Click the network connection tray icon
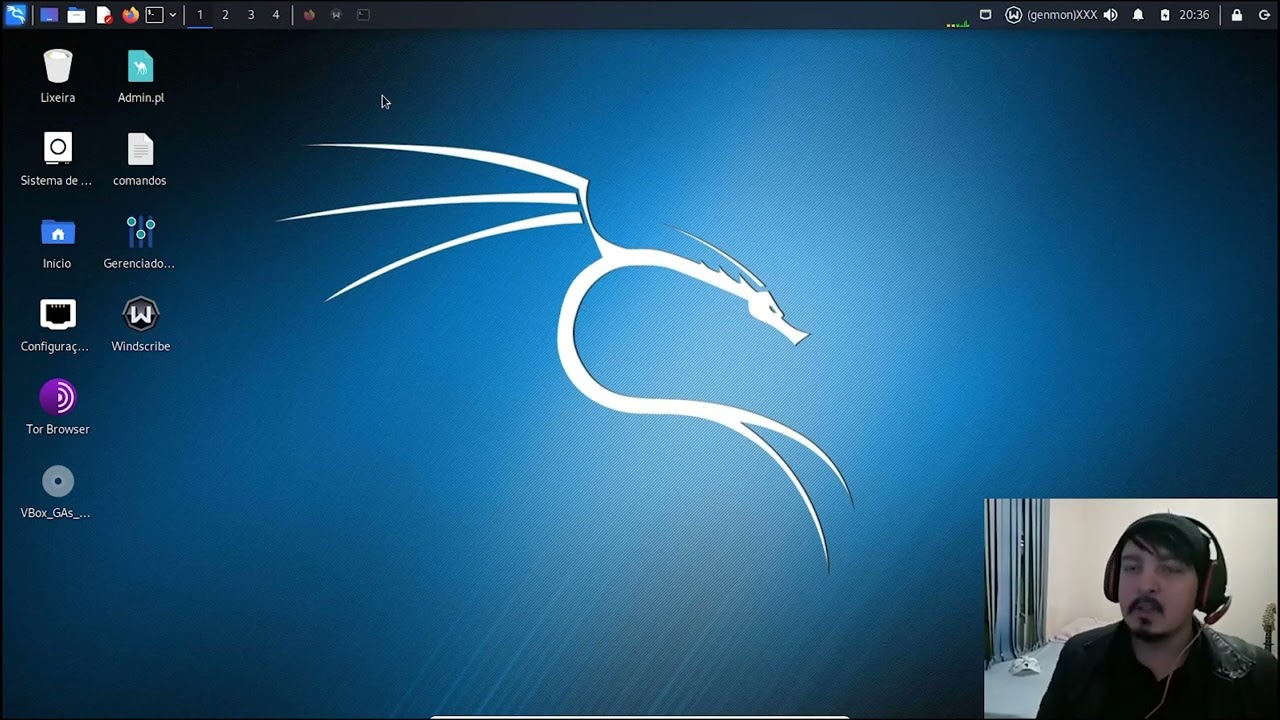 click(985, 15)
